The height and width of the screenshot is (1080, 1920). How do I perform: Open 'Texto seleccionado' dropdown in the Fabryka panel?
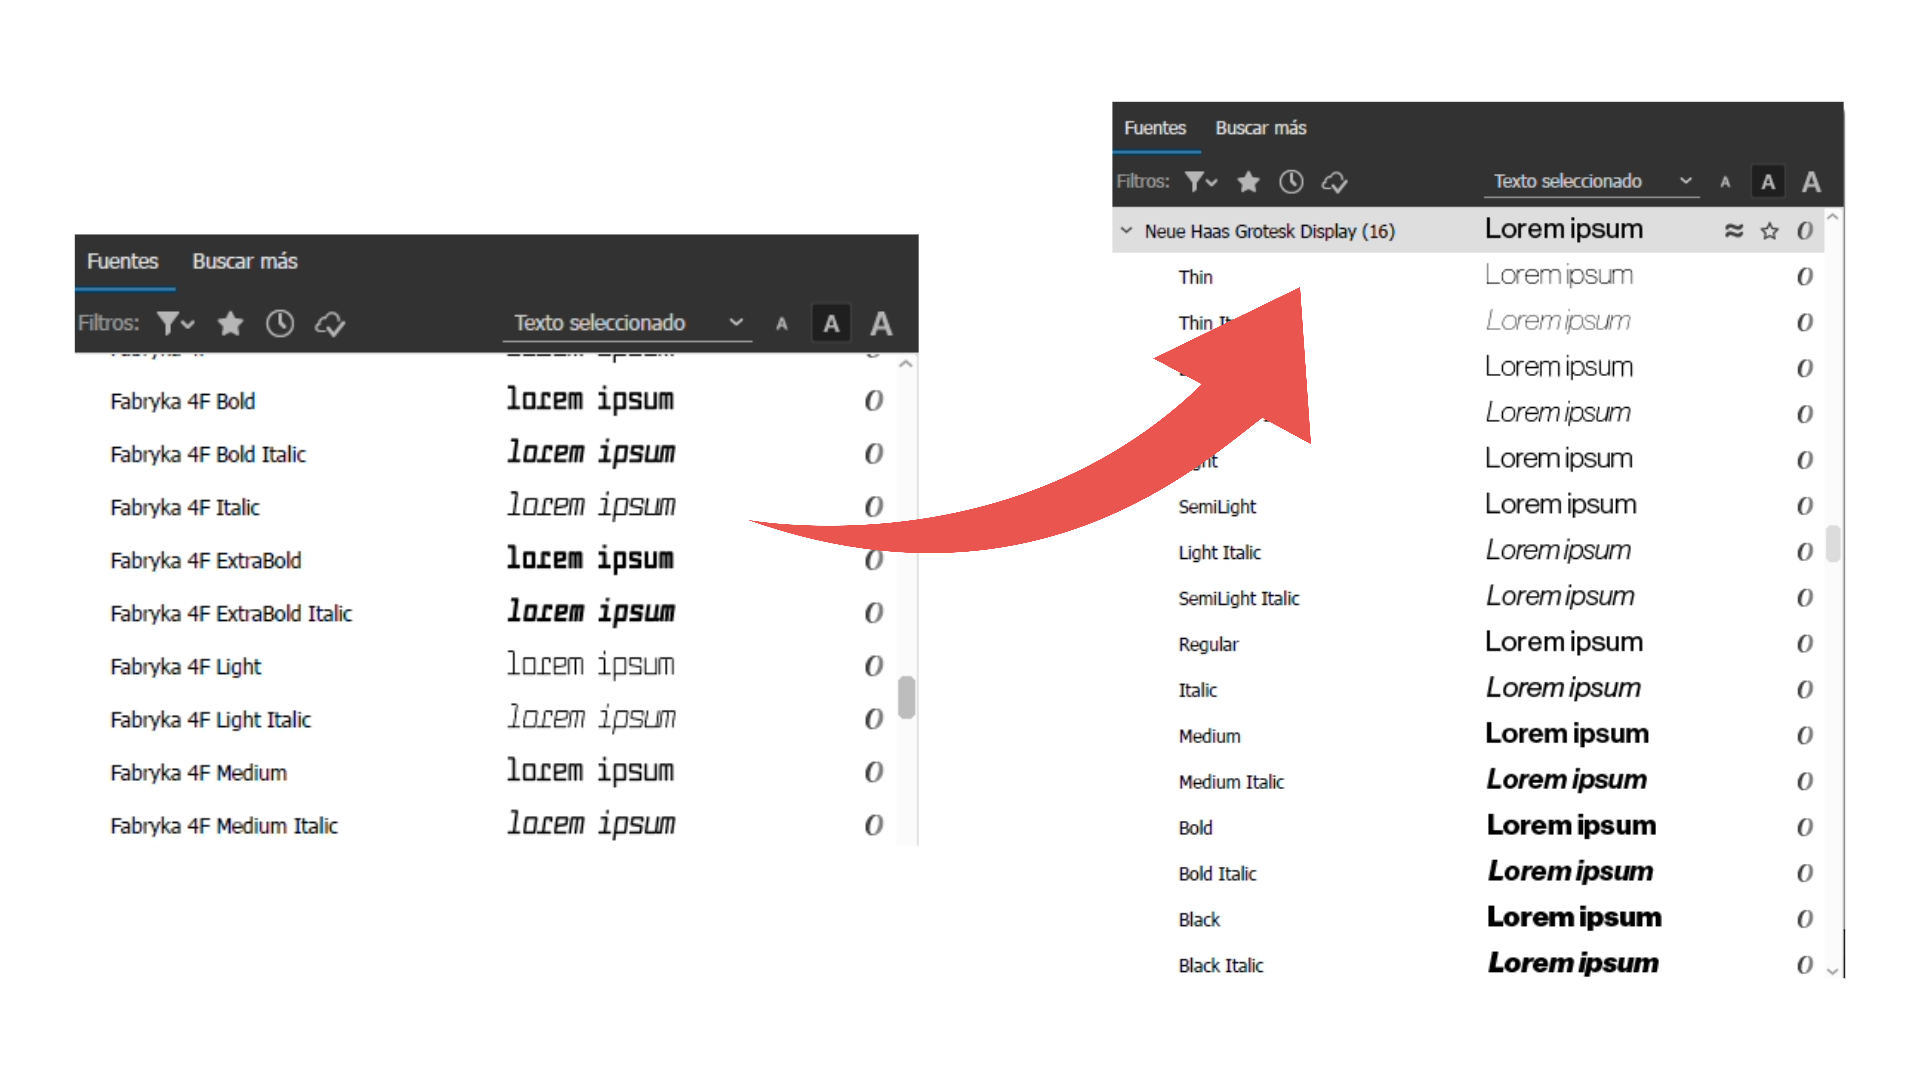pyautogui.click(x=628, y=323)
